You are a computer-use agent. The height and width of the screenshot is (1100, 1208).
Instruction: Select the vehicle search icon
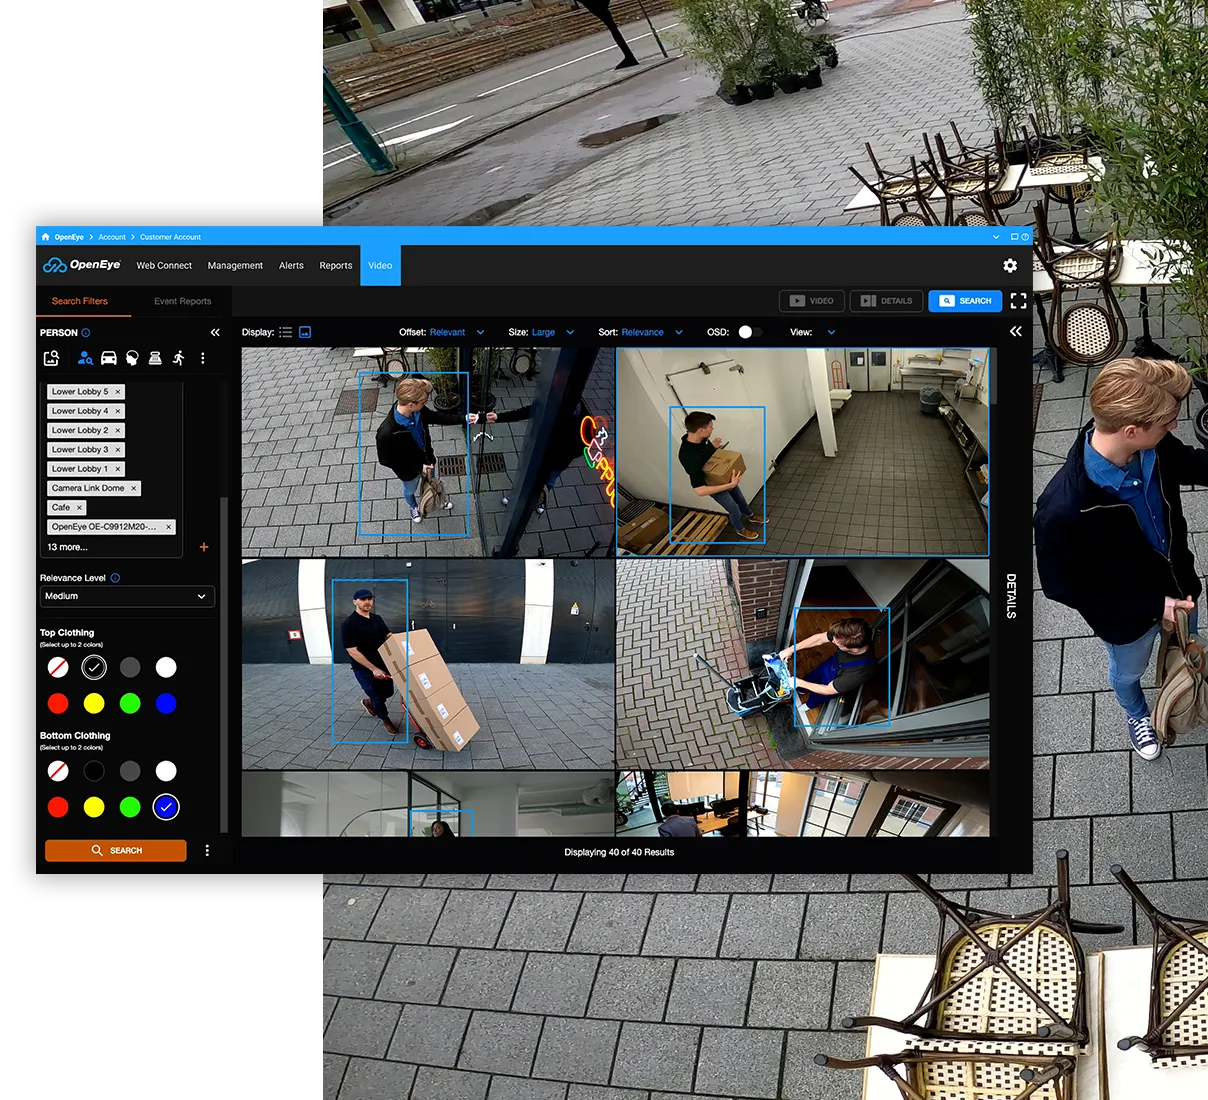click(x=109, y=358)
